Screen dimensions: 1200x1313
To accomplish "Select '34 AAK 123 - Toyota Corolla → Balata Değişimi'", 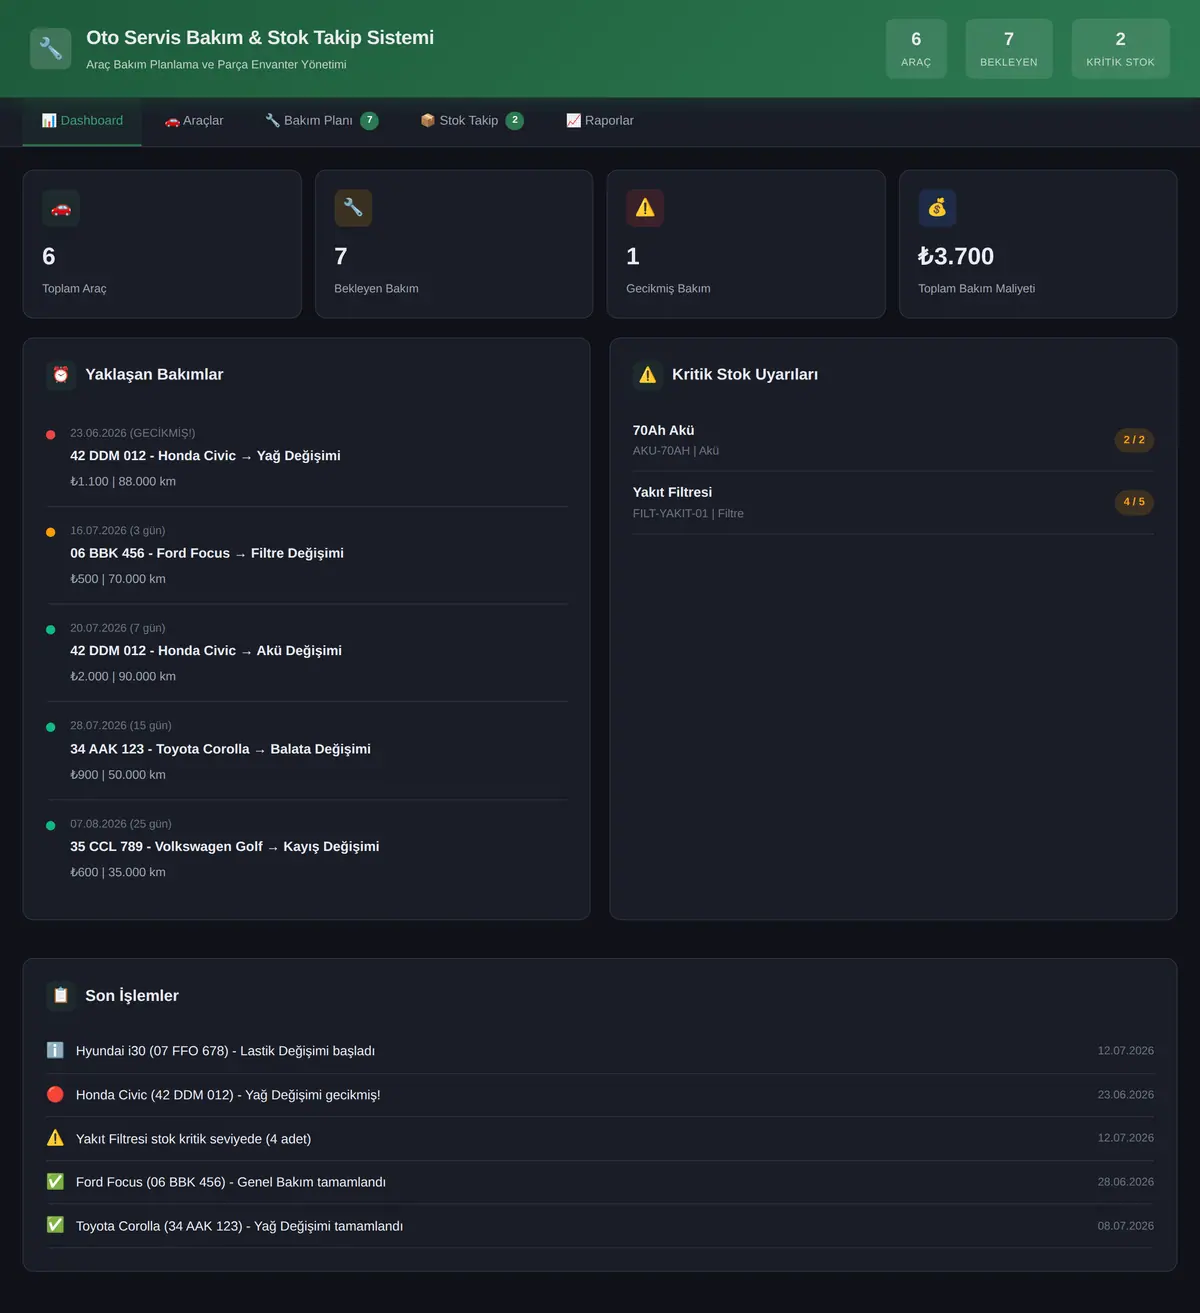I will click(x=220, y=749).
